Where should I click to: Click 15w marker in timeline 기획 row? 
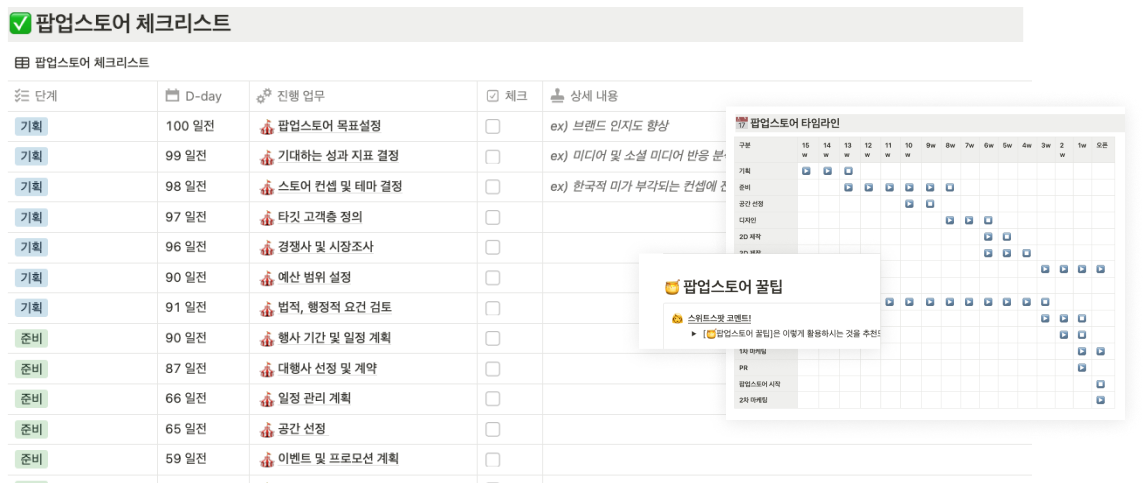coord(807,171)
